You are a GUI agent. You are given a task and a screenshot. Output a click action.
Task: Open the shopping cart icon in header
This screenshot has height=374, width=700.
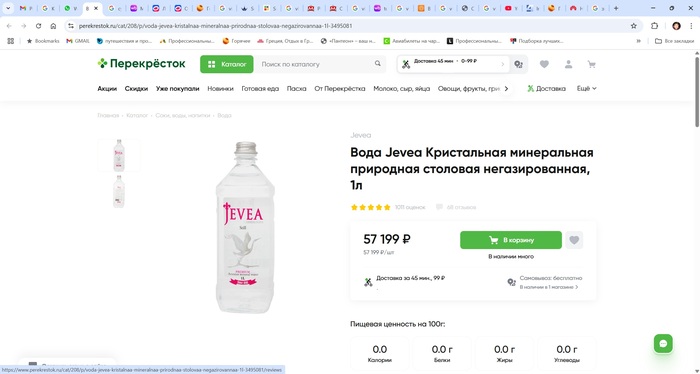tap(592, 64)
